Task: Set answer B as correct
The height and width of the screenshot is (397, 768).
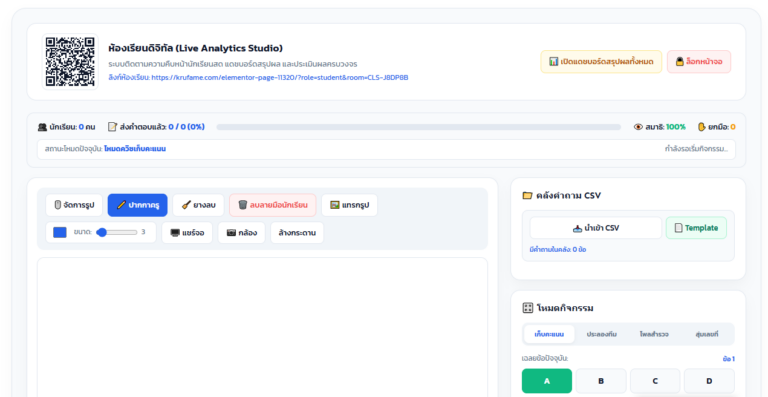Action: (601, 381)
